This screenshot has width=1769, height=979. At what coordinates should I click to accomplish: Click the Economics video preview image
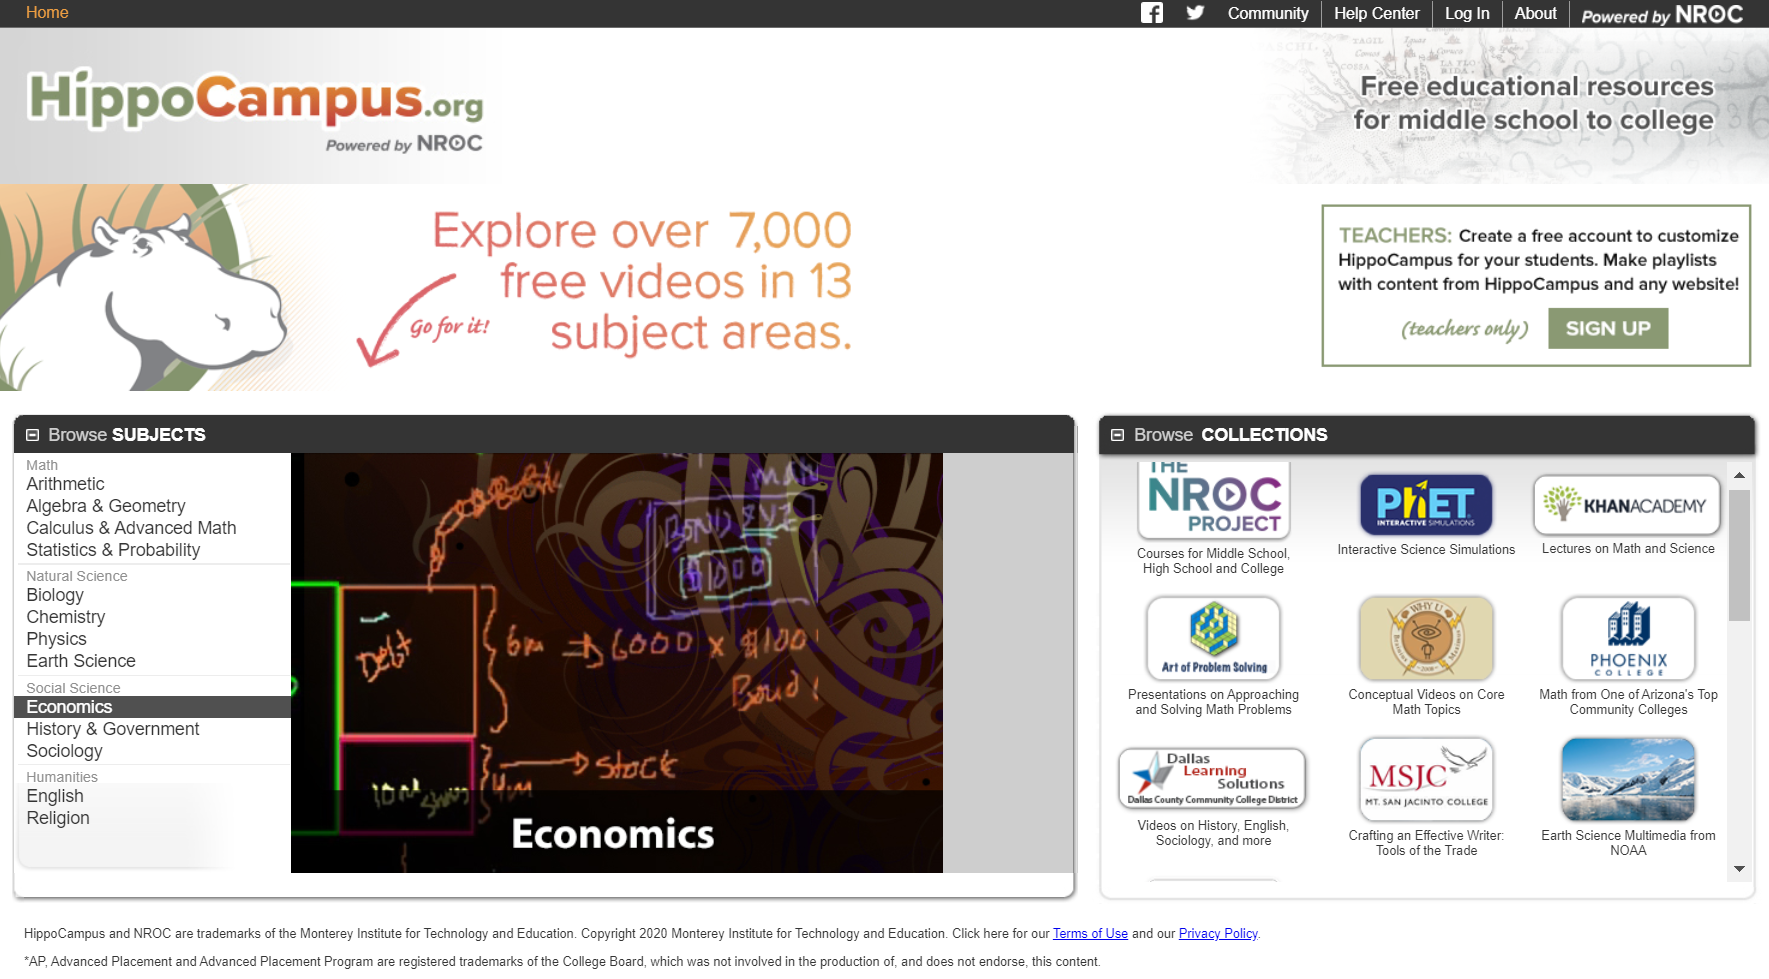(x=617, y=663)
